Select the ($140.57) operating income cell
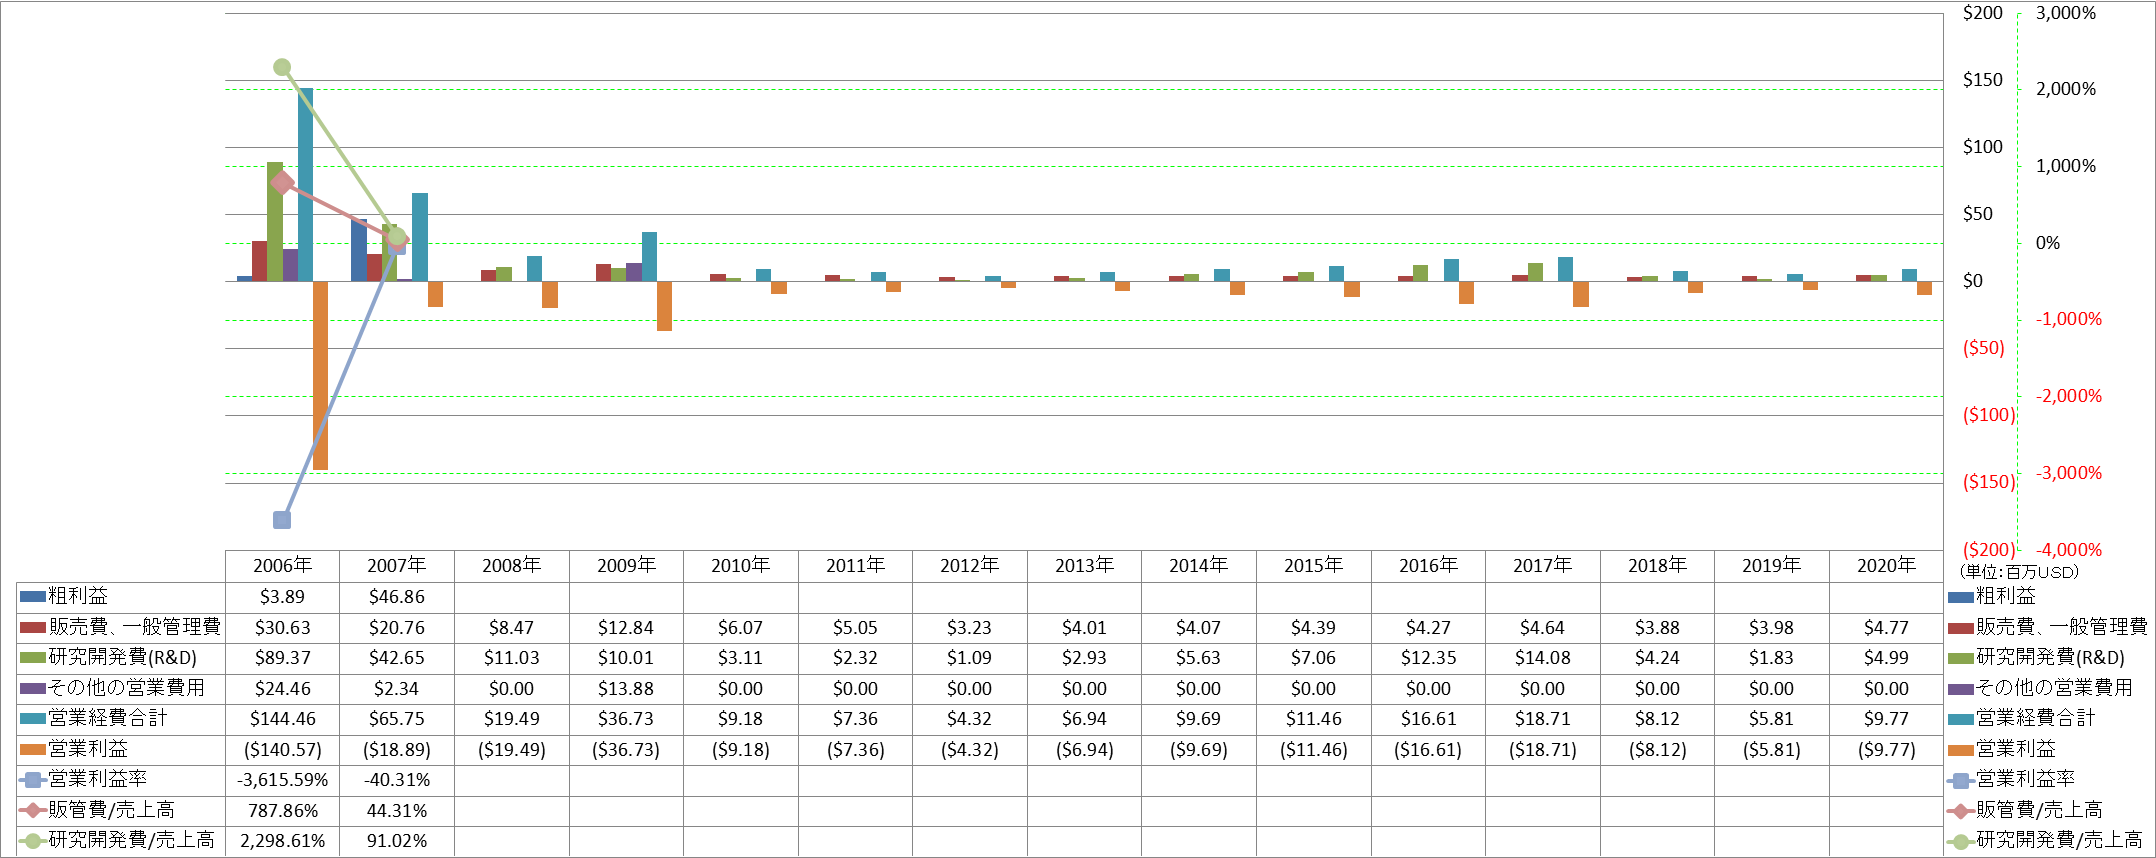 click(282, 749)
